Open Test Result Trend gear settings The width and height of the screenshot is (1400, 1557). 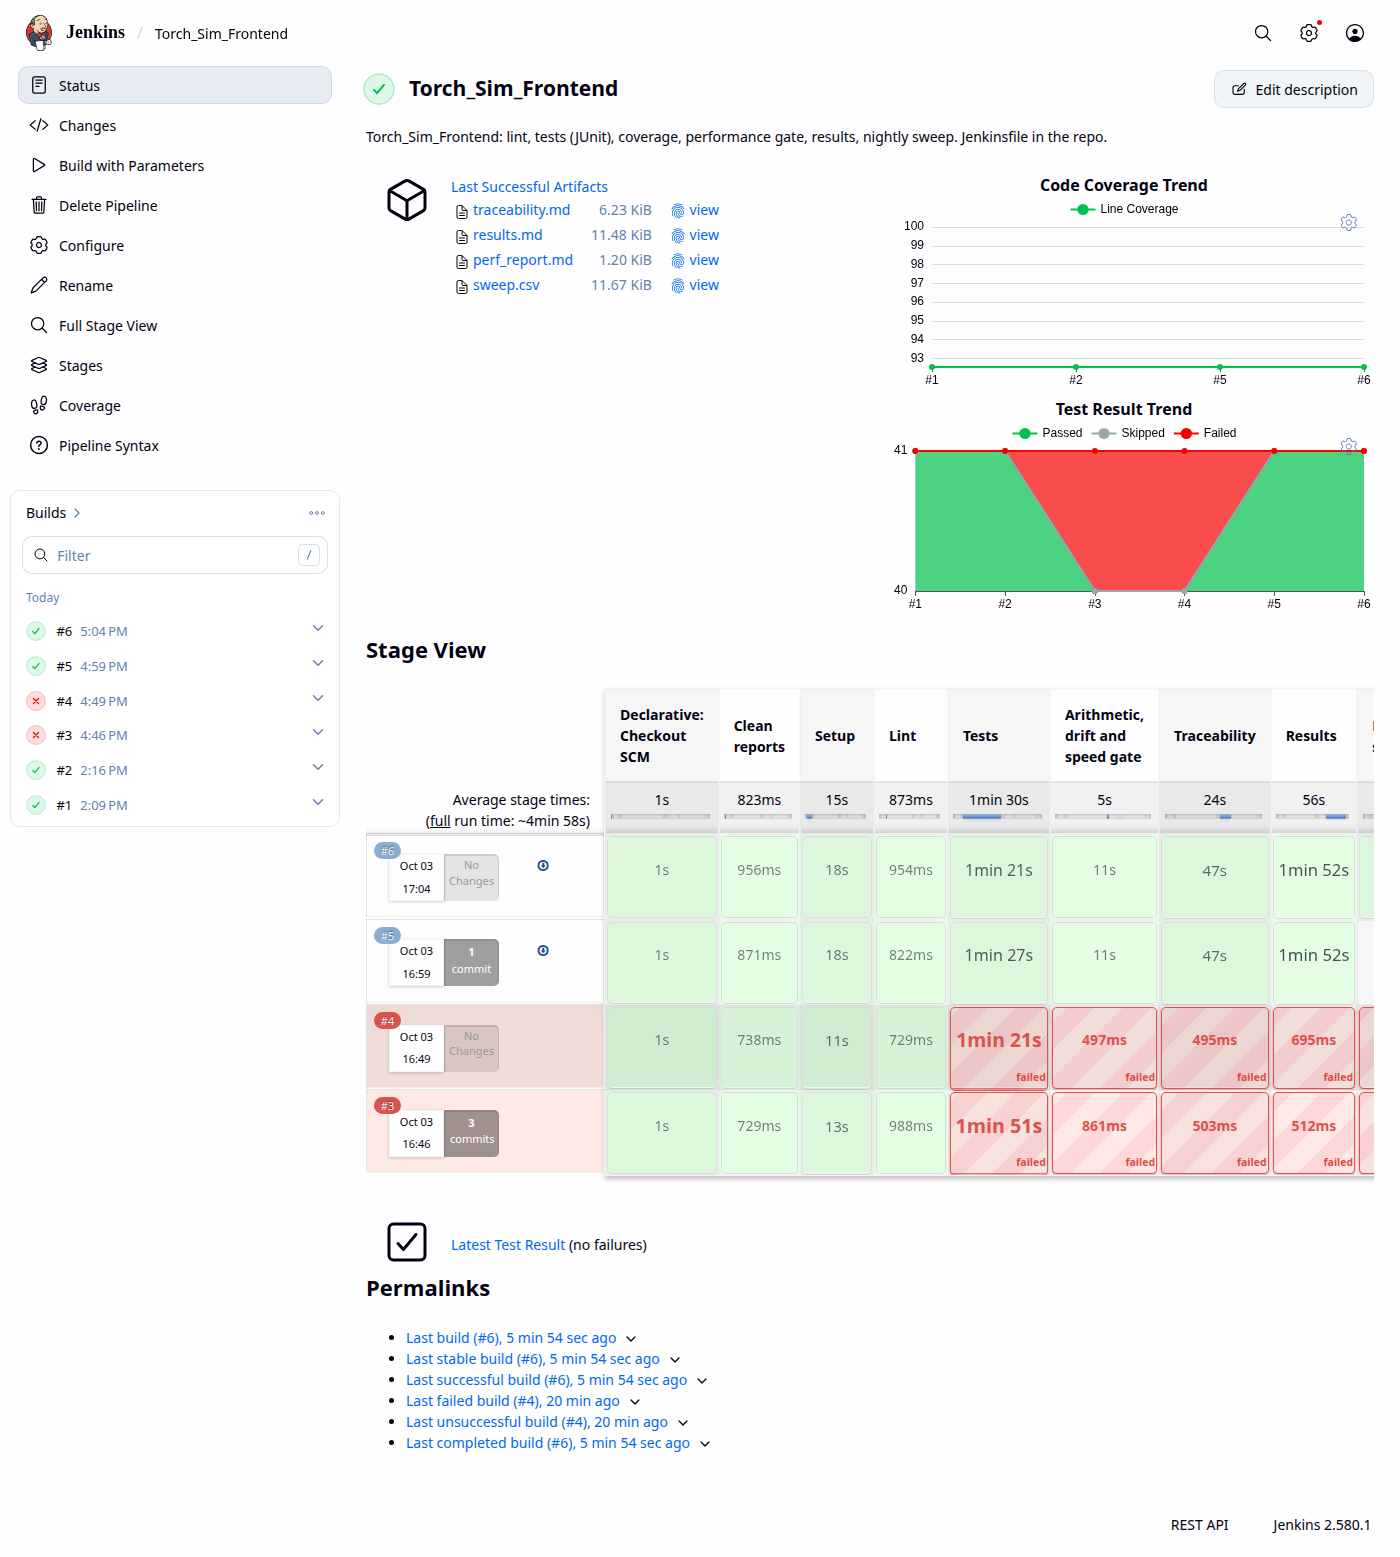pos(1349,446)
